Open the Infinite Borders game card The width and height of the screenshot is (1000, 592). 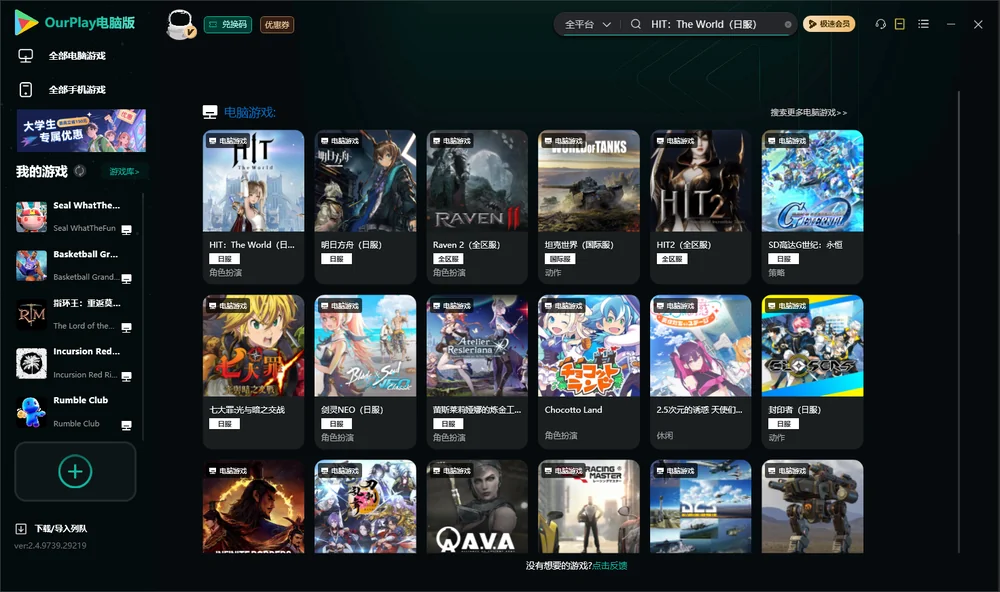[x=253, y=507]
